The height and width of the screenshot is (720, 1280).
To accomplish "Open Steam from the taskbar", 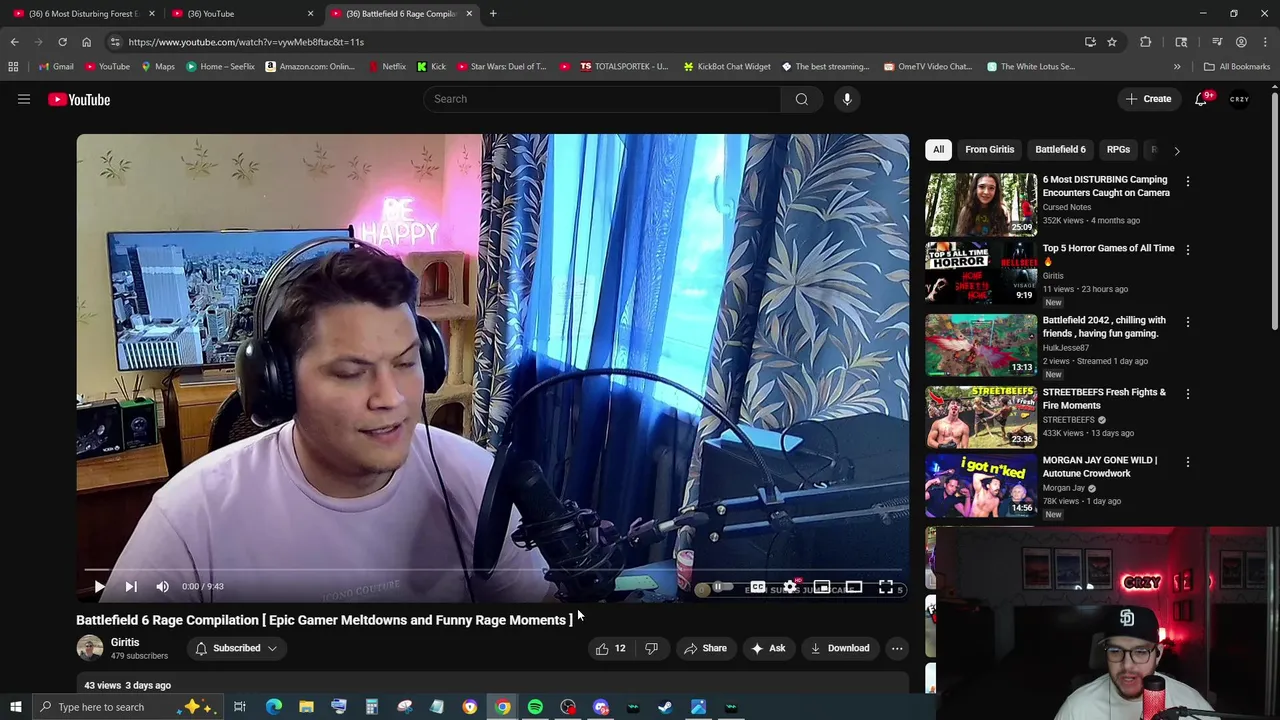I will tap(665, 707).
